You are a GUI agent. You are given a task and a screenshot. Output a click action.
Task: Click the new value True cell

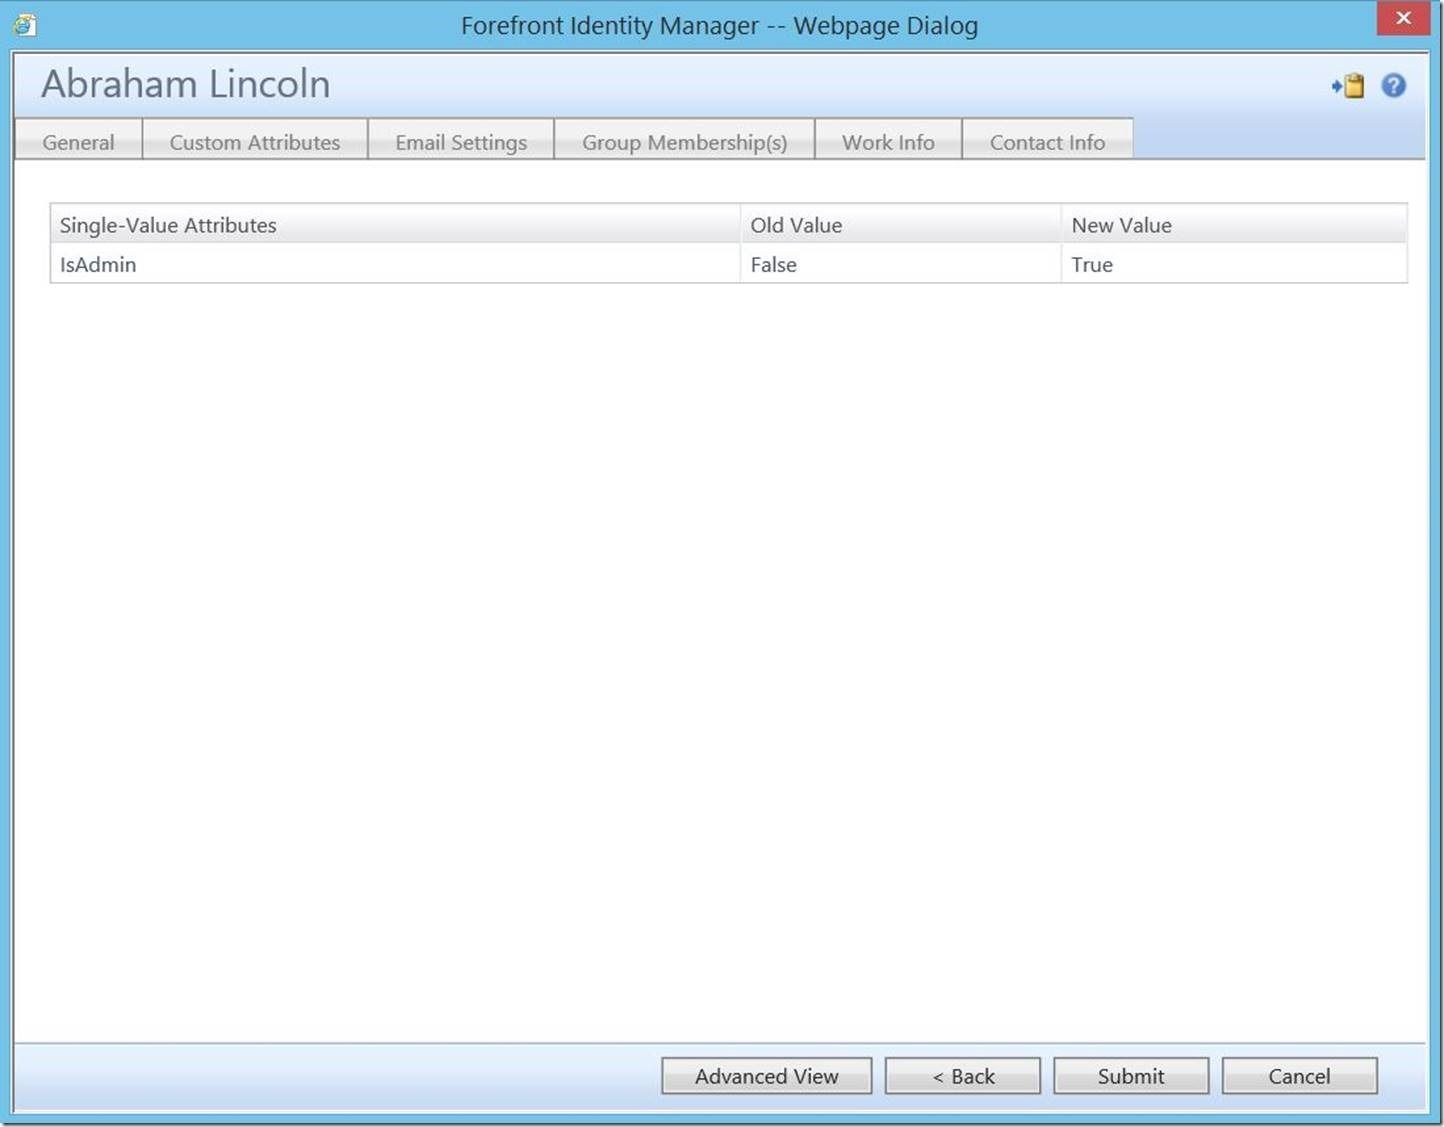tap(1234, 264)
